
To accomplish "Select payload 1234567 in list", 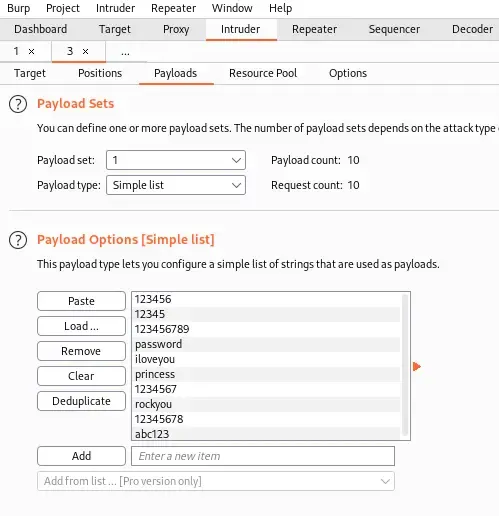I will click(x=266, y=389).
